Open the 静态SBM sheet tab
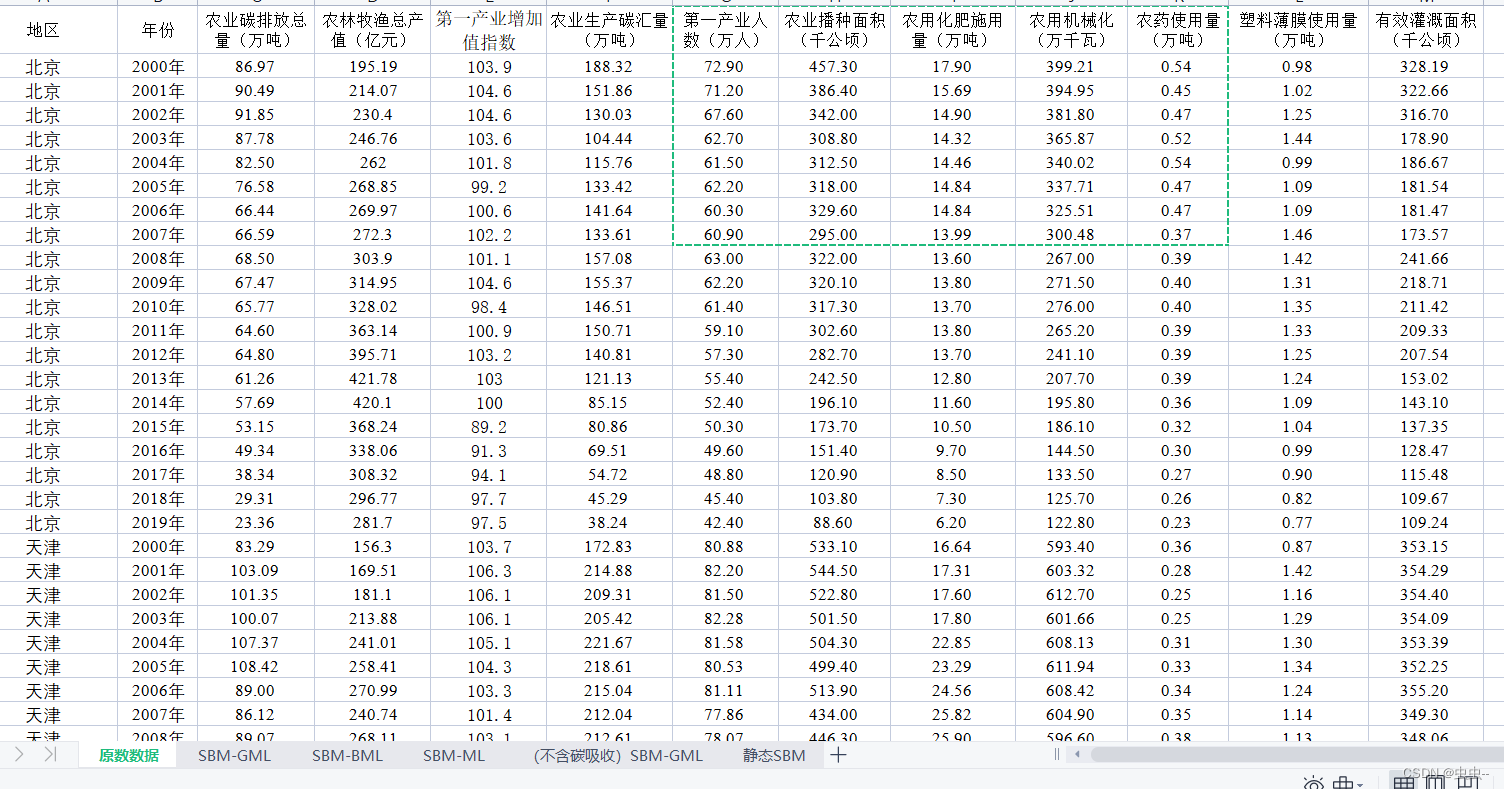The width and height of the screenshot is (1504, 789). point(774,755)
